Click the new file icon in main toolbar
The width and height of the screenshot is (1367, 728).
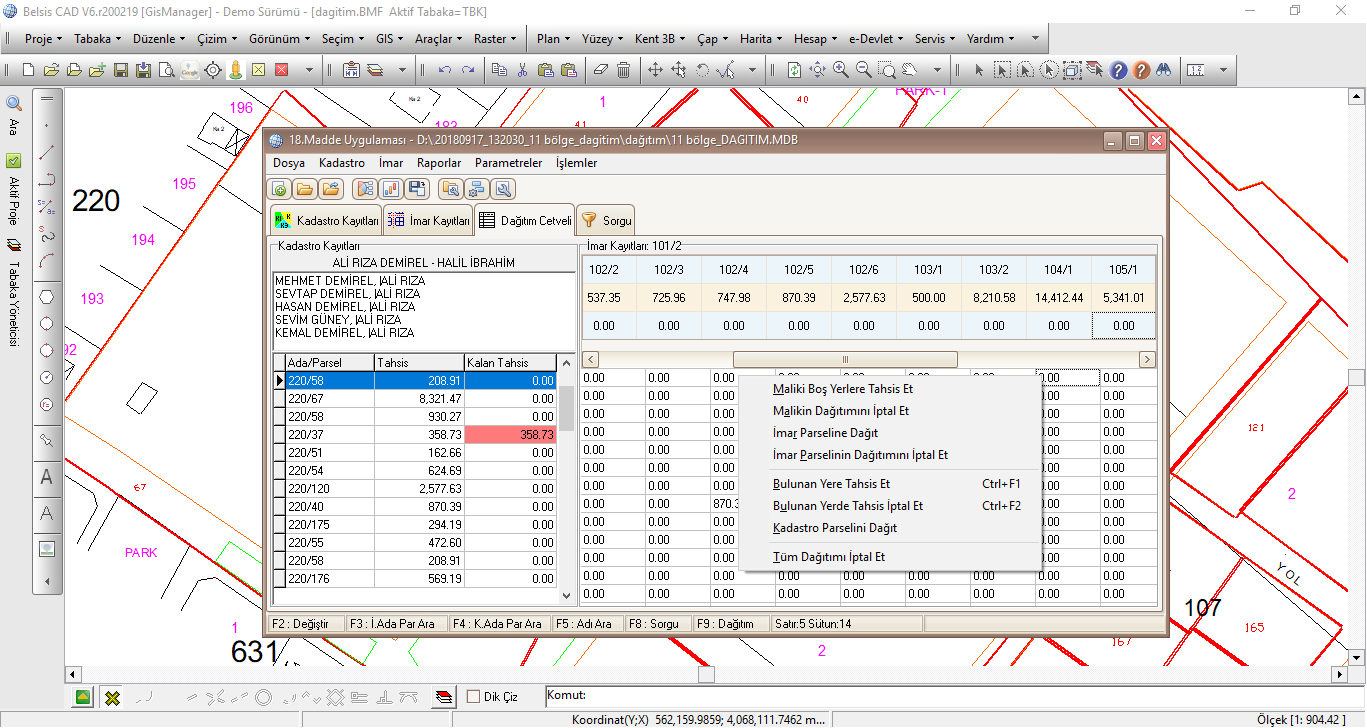click(x=28, y=70)
